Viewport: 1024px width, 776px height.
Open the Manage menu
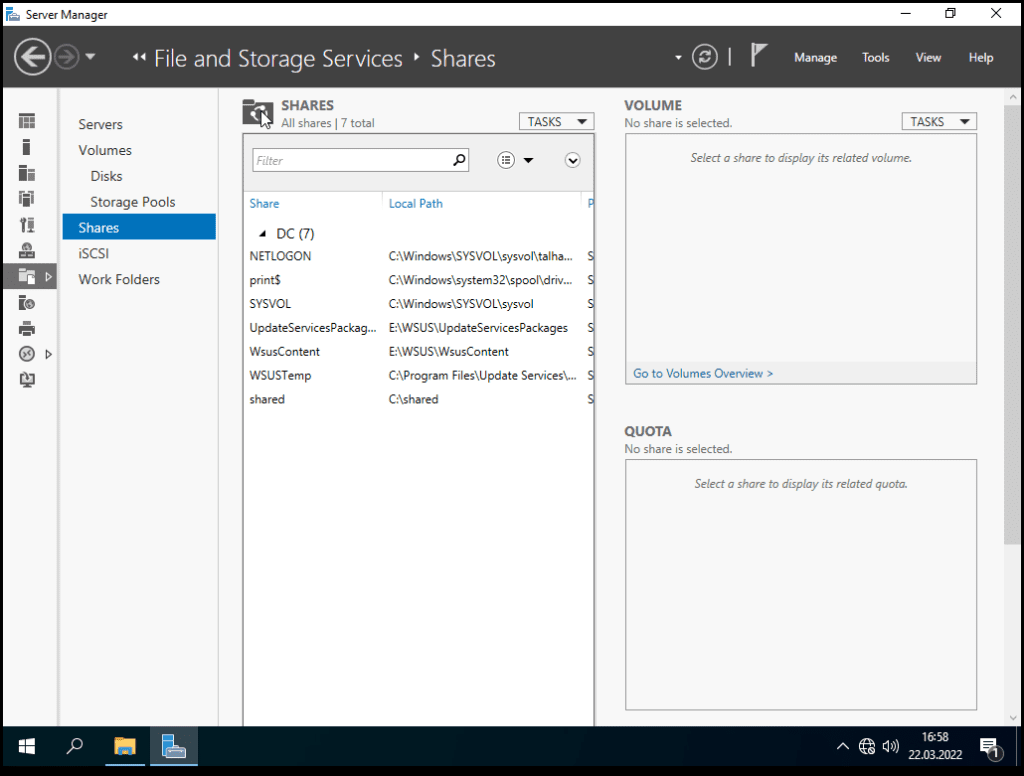[815, 57]
